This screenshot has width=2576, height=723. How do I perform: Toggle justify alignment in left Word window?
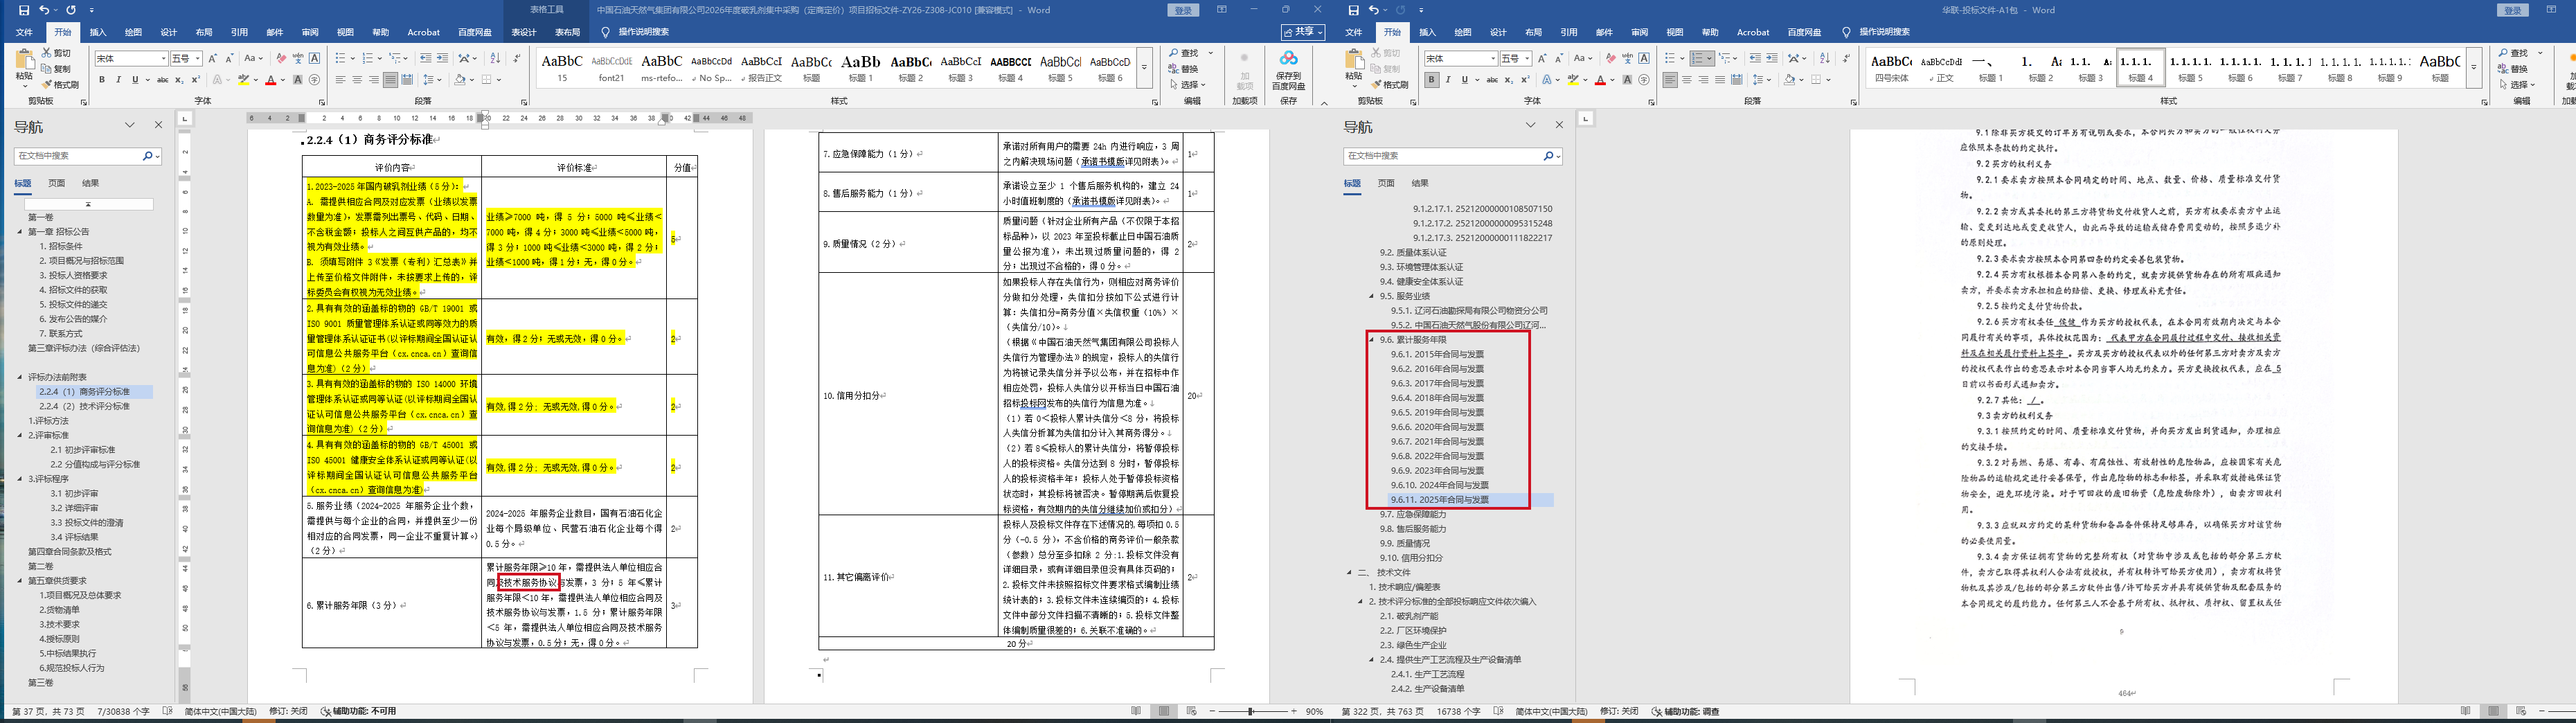tap(390, 80)
